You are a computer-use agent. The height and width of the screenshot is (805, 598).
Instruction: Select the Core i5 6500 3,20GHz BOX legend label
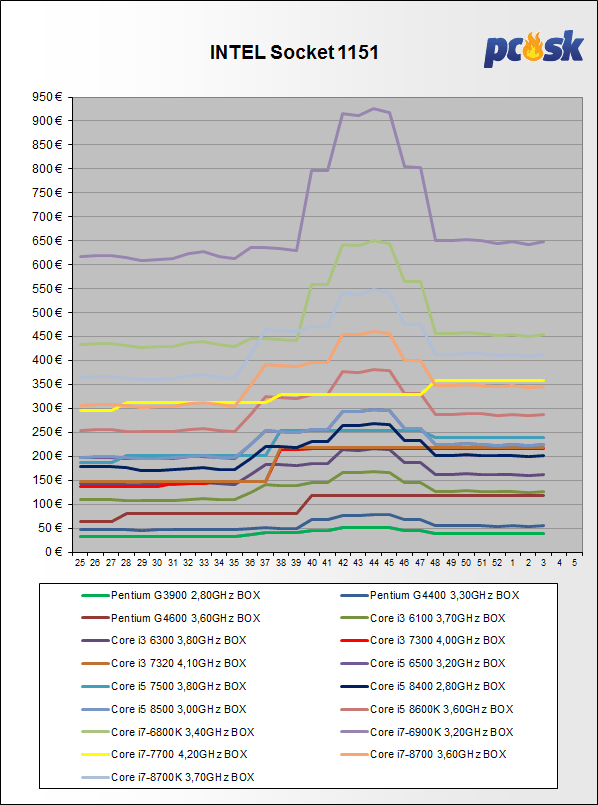coord(437,663)
